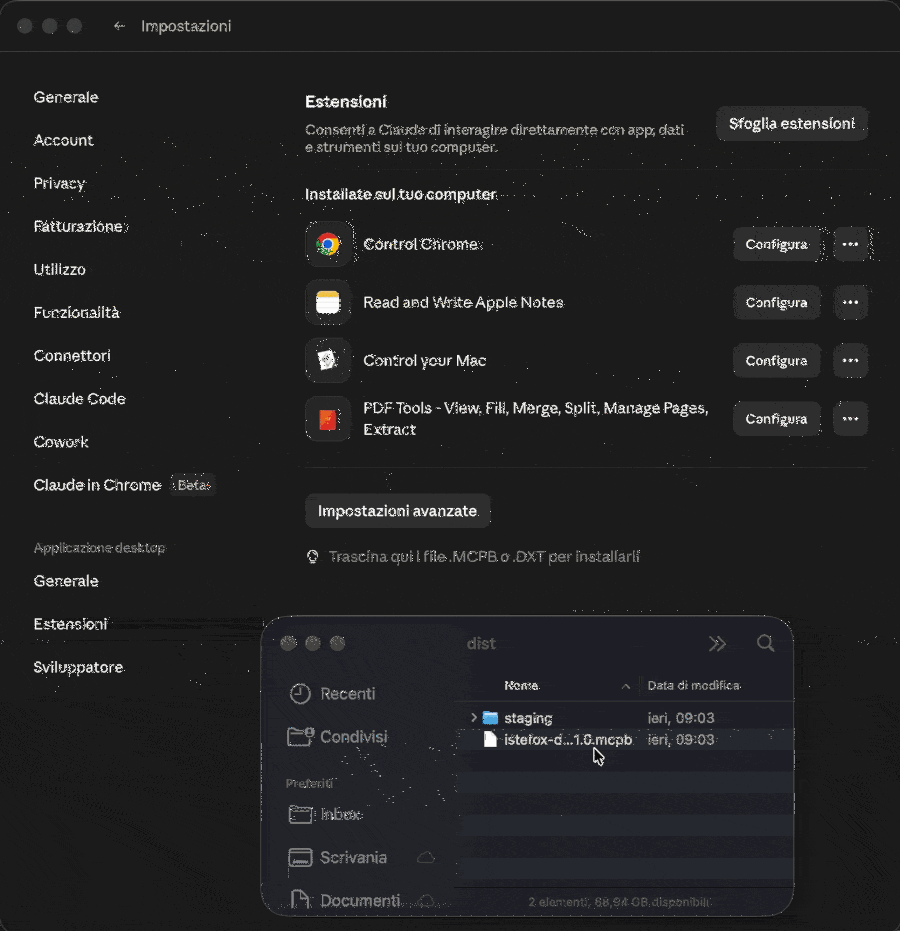Screen dimensions: 900x931
Task: Click the .mcpb file icon in Finder
Action: pyautogui.click(x=490, y=739)
